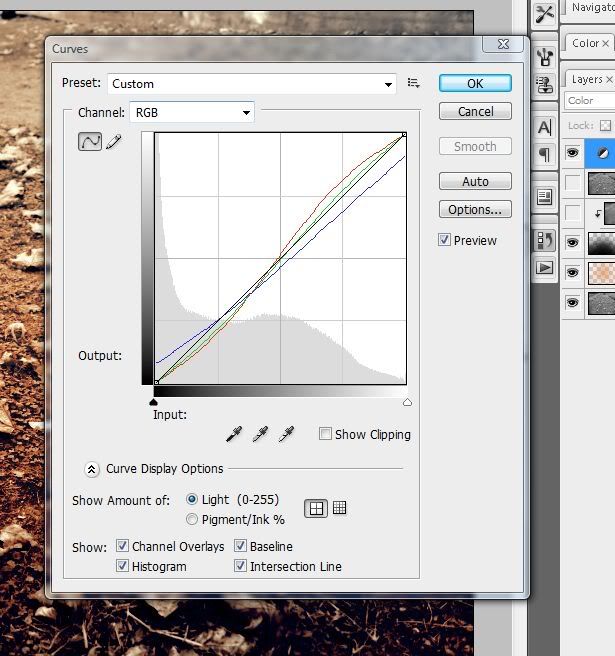Show the second layer via visibility box

point(572,182)
